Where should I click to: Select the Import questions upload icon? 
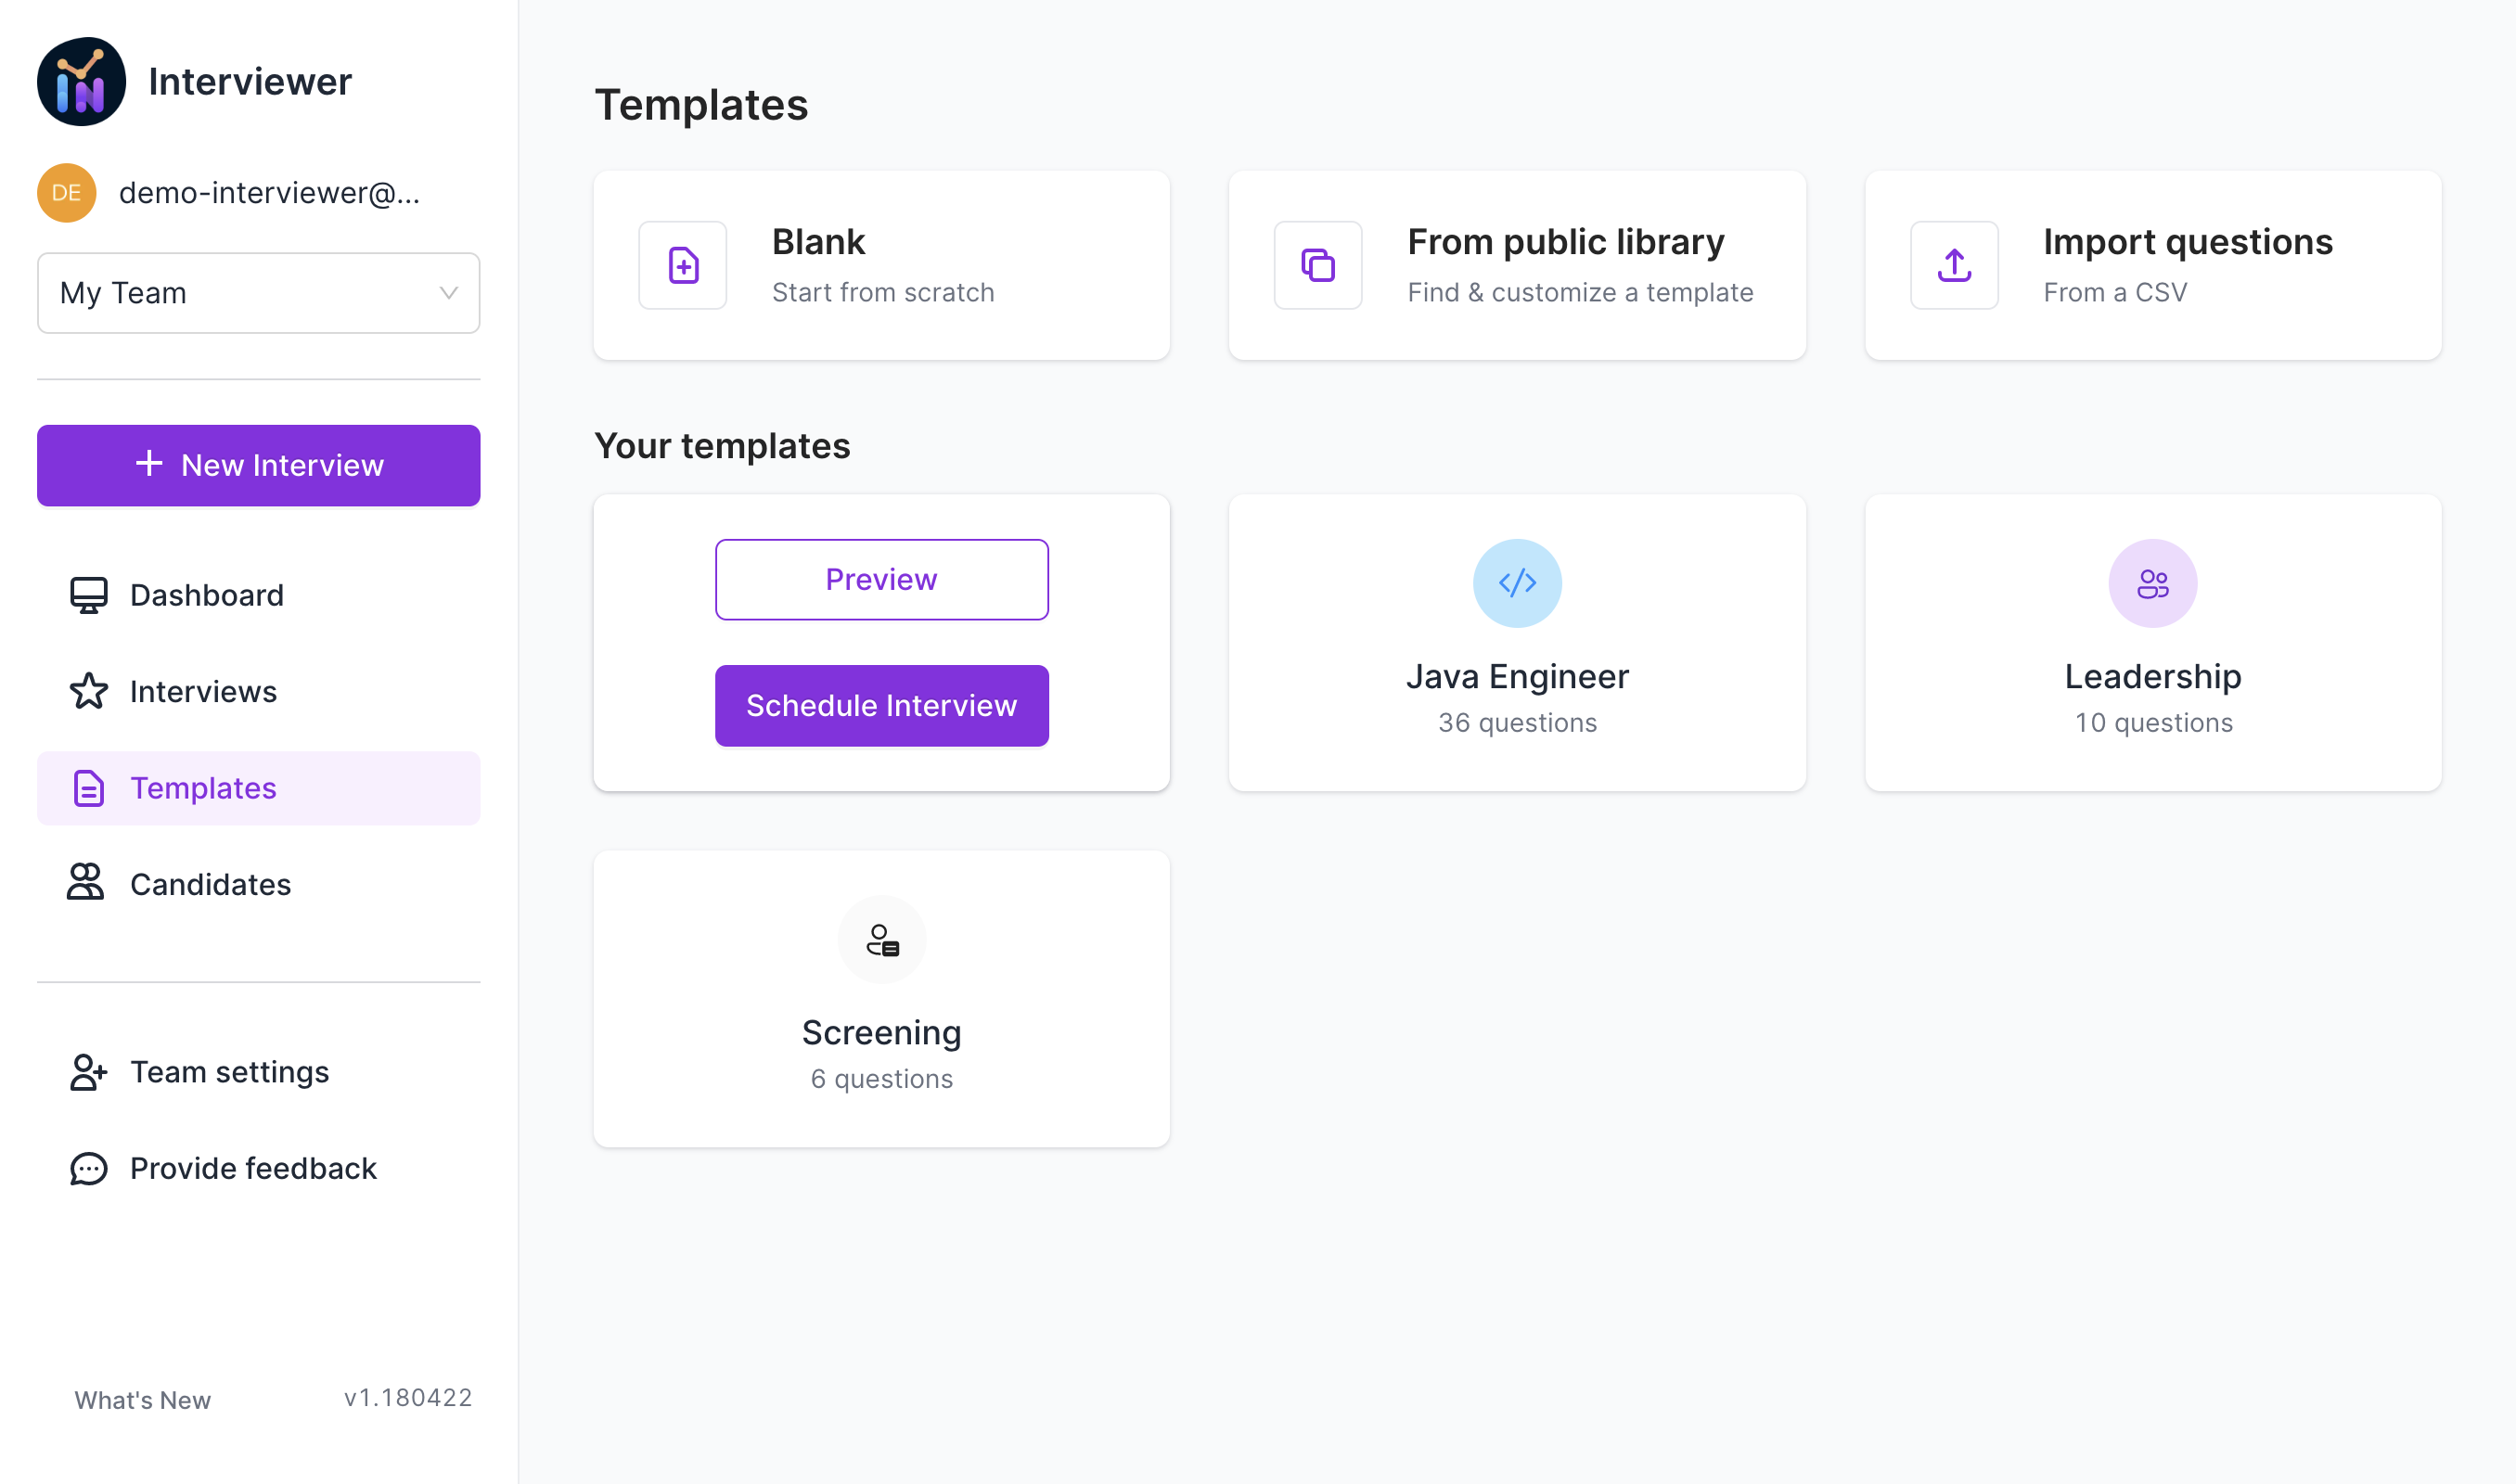(x=1954, y=265)
